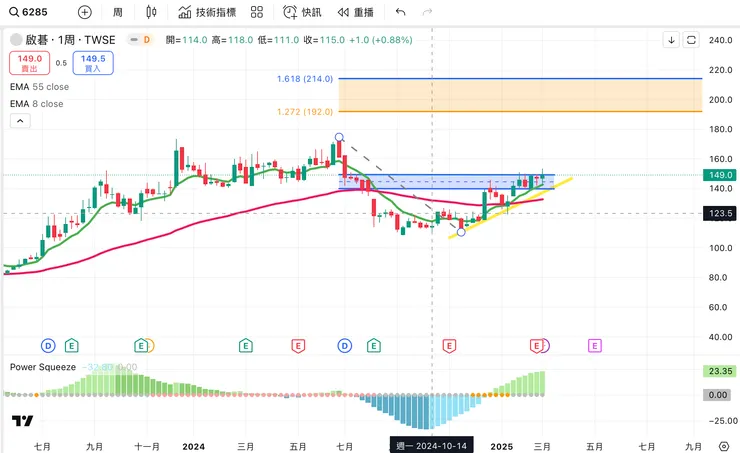Open the technical indicators menu
Viewport: 740px width, 453px height.
click(x=207, y=12)
